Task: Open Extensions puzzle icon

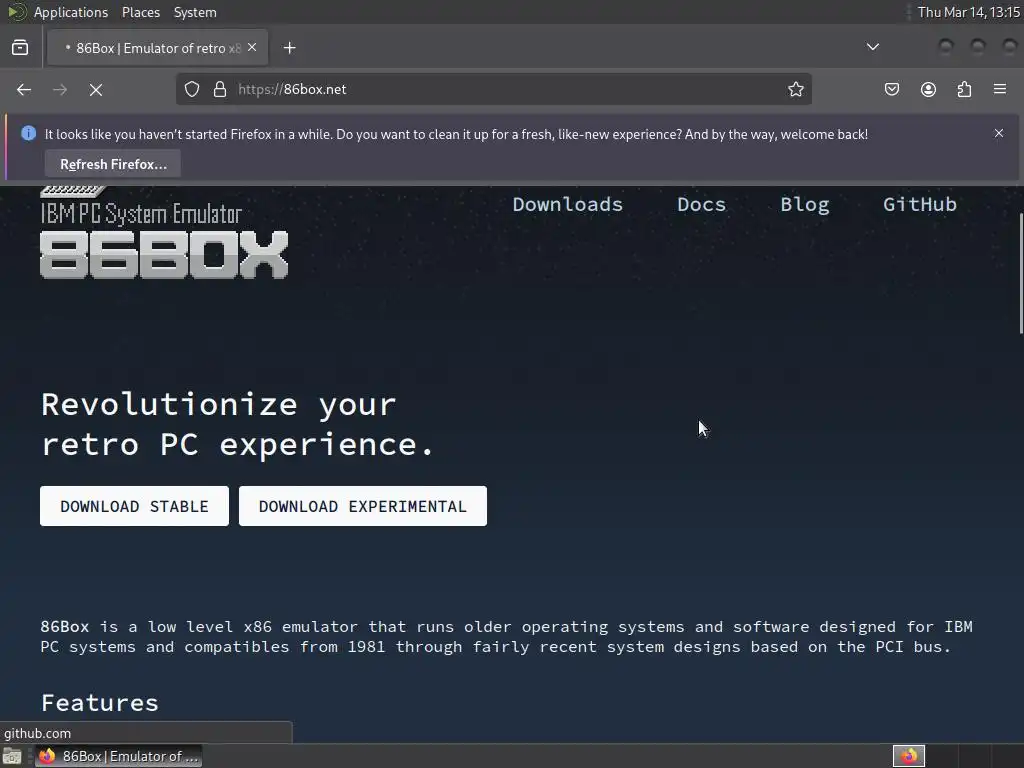Action: point(964,89)
